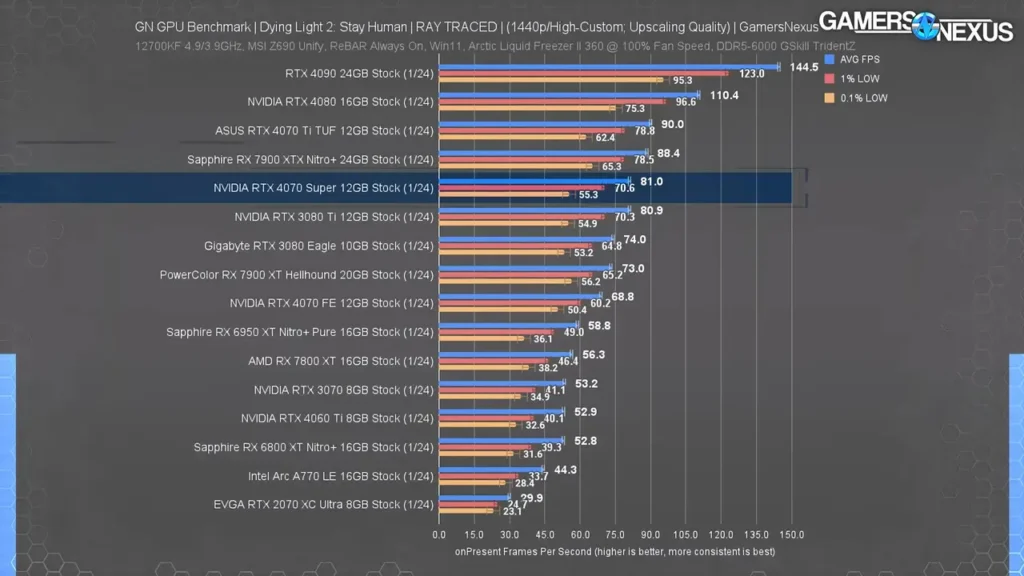This screenshot has height=576, width=1024.
Task: Click the 62.4 0.1% low value
Action: [605, 138]
